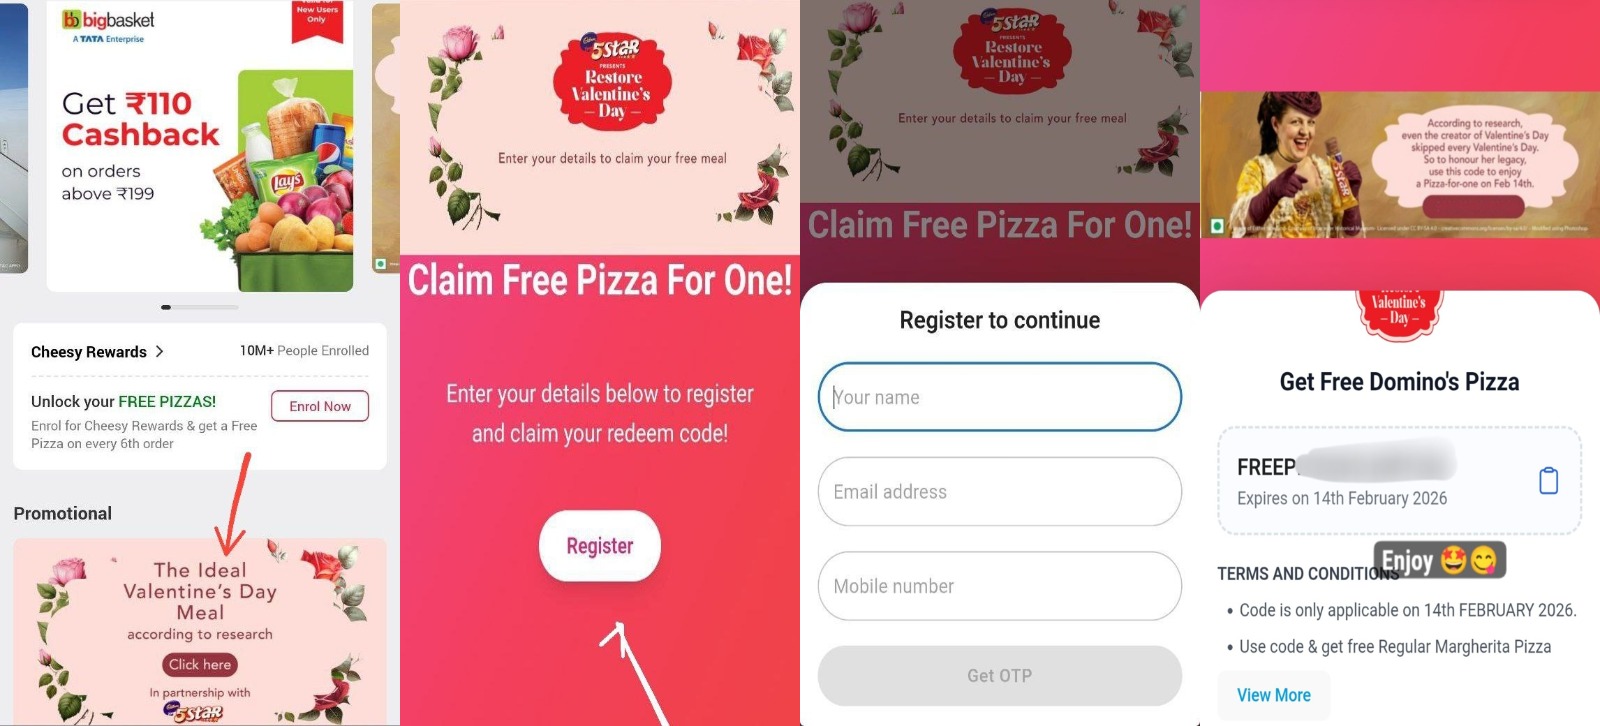This screenshot has width=1600, height=726.
Task: Copy the FREEP coupon code via clipboard icon
Action: (1548, 481)
